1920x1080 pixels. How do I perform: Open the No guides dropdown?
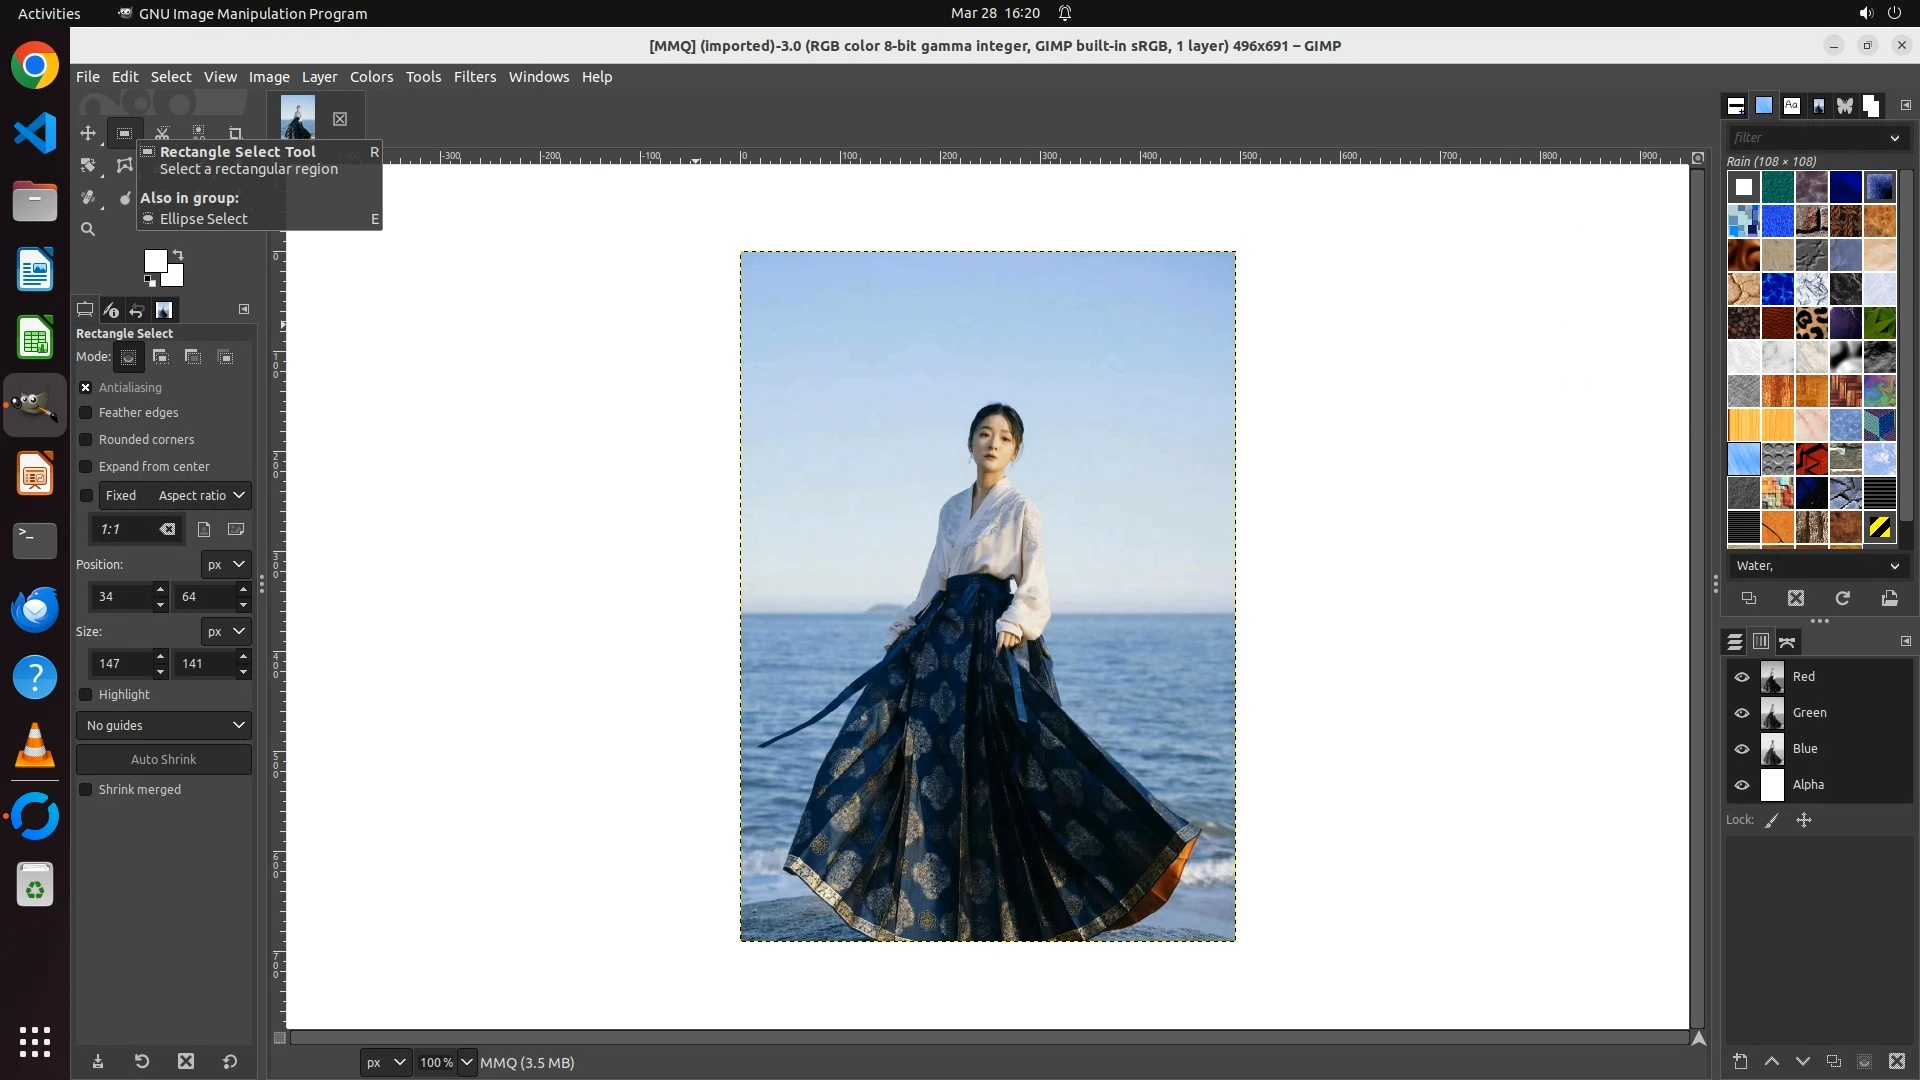(164, 725)
